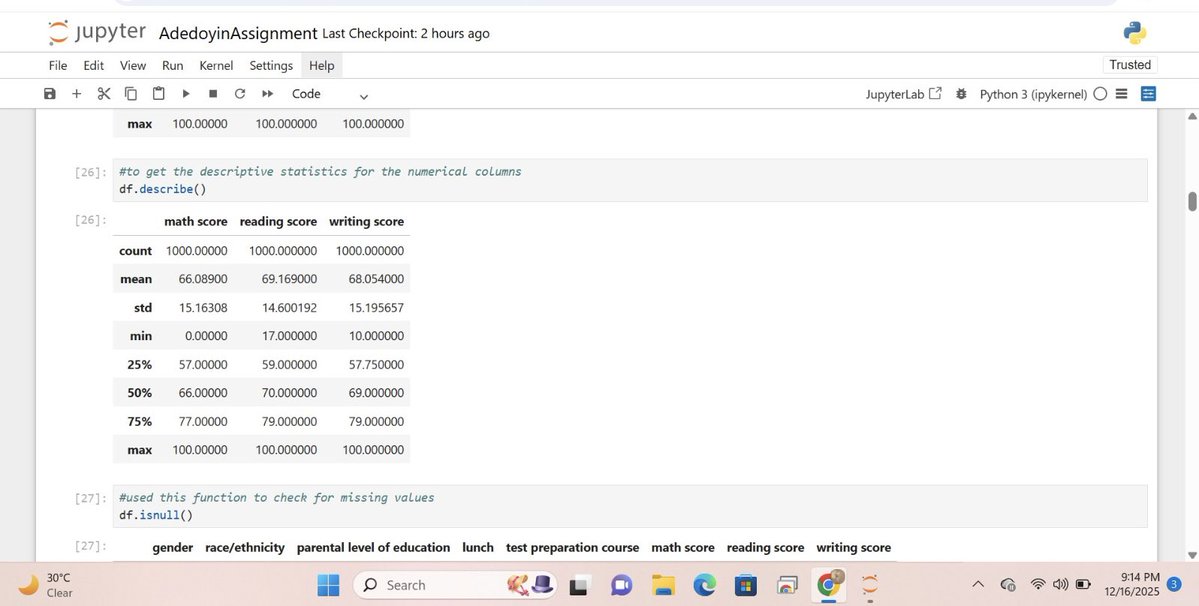Click the scroll up arrow of the notebook
This screenshot has height=606, width=1199.
(1191, 116)
